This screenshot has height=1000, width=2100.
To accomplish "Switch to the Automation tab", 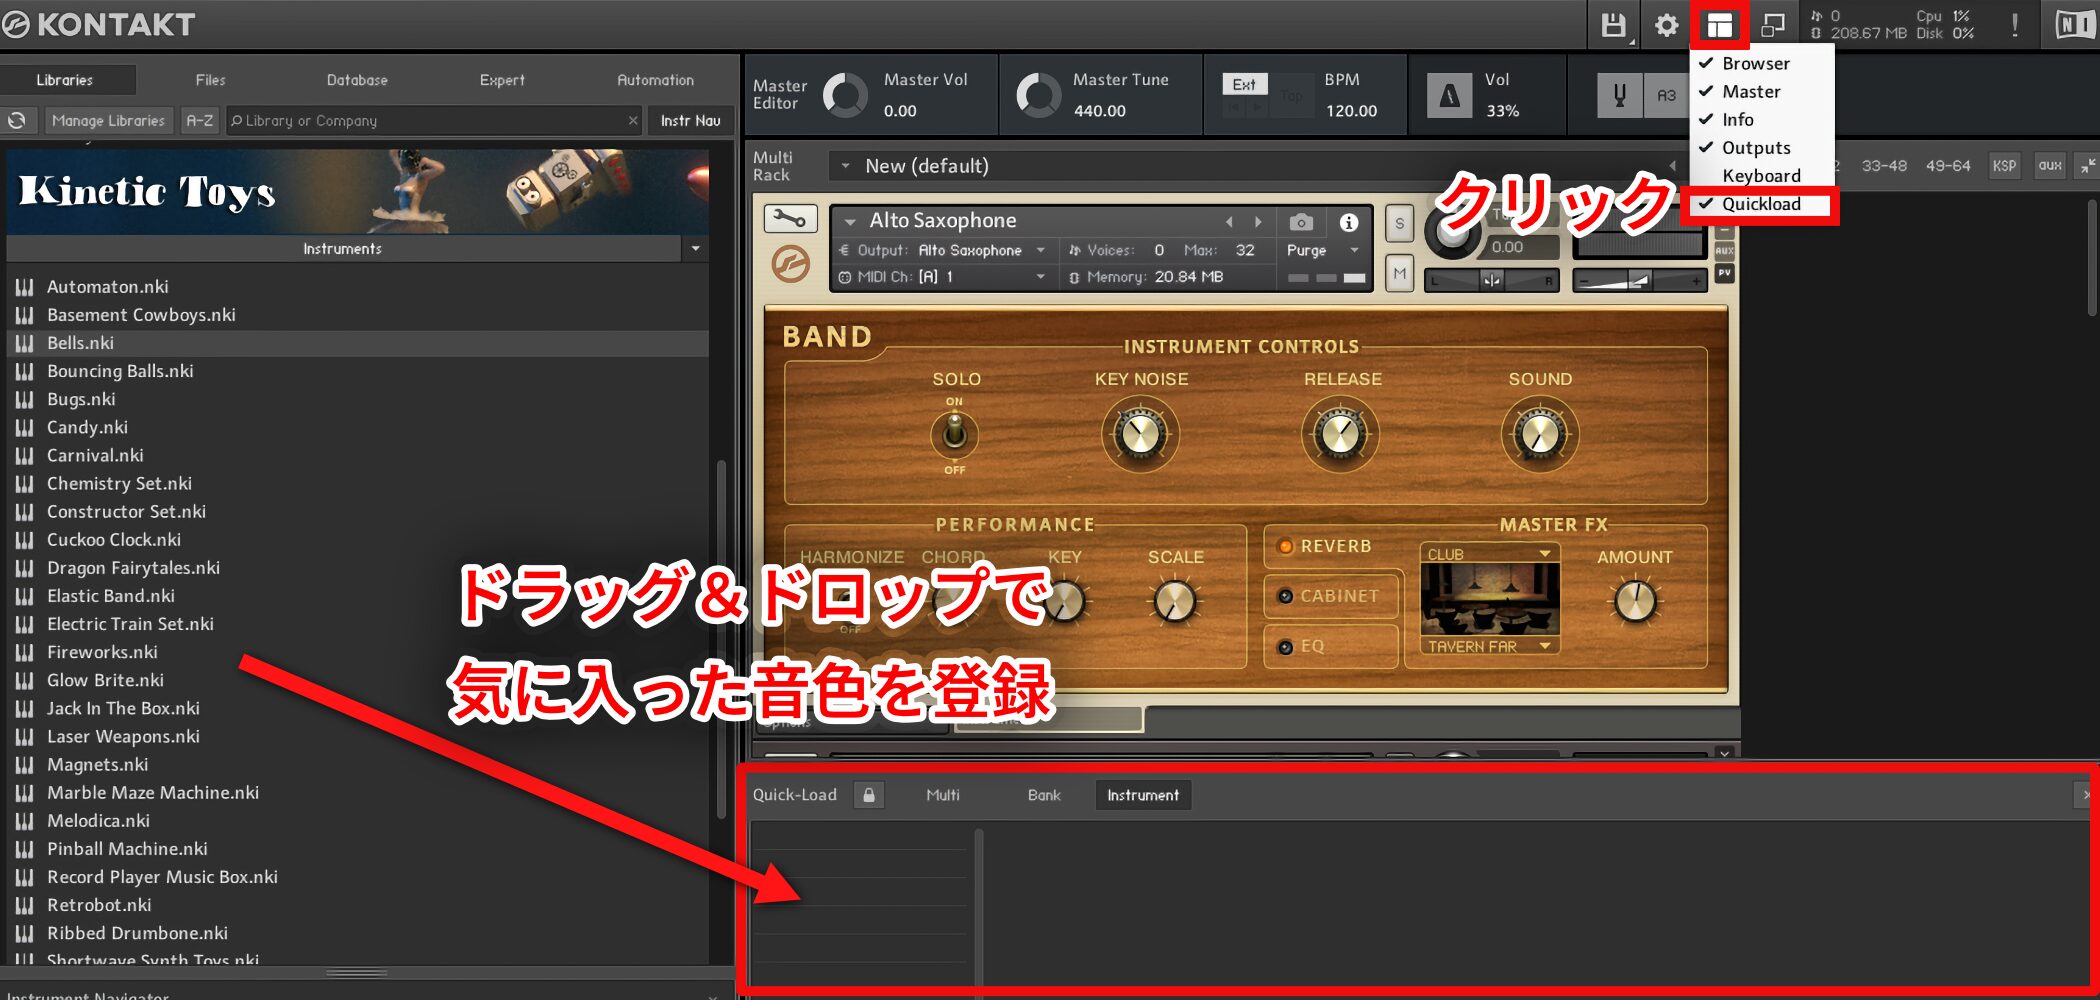I will [655, 80].
